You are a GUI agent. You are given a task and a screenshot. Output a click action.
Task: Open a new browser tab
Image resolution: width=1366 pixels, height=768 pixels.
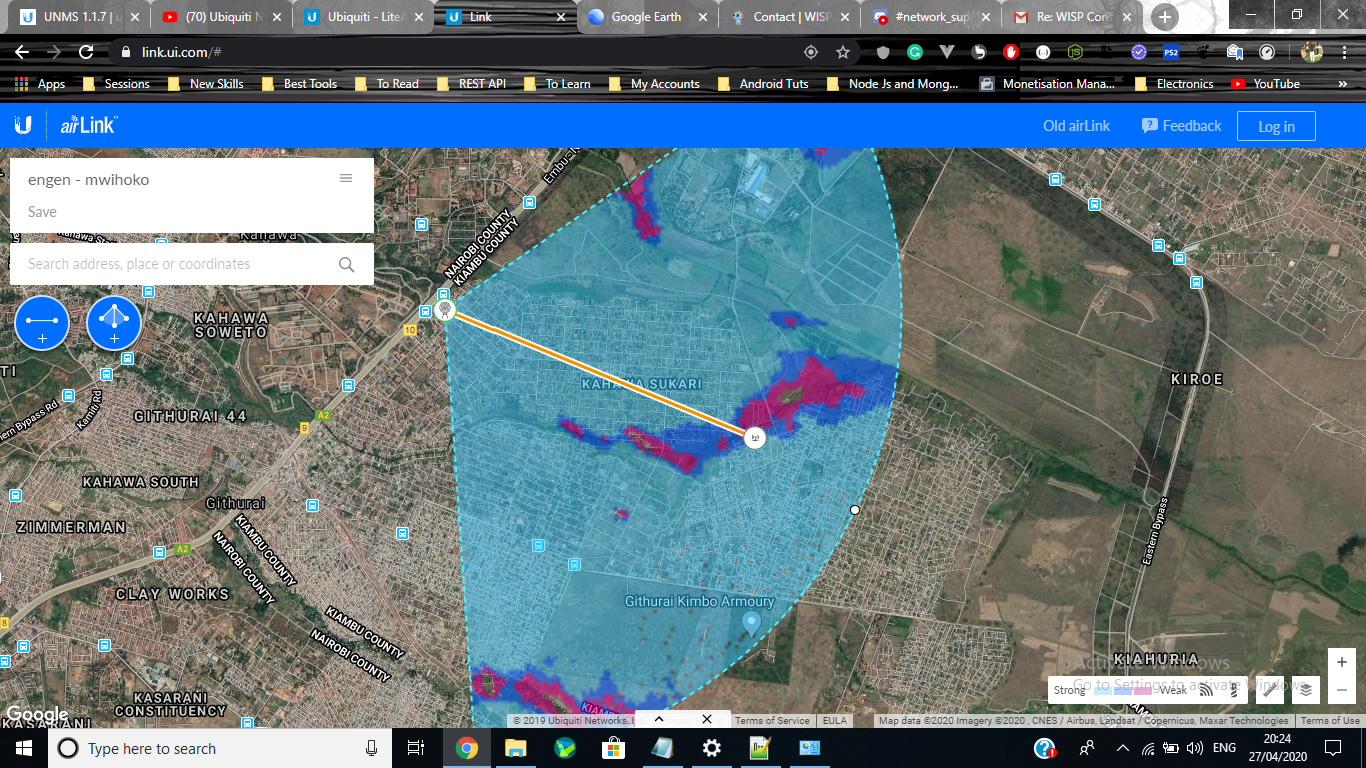click(1165, 17)
